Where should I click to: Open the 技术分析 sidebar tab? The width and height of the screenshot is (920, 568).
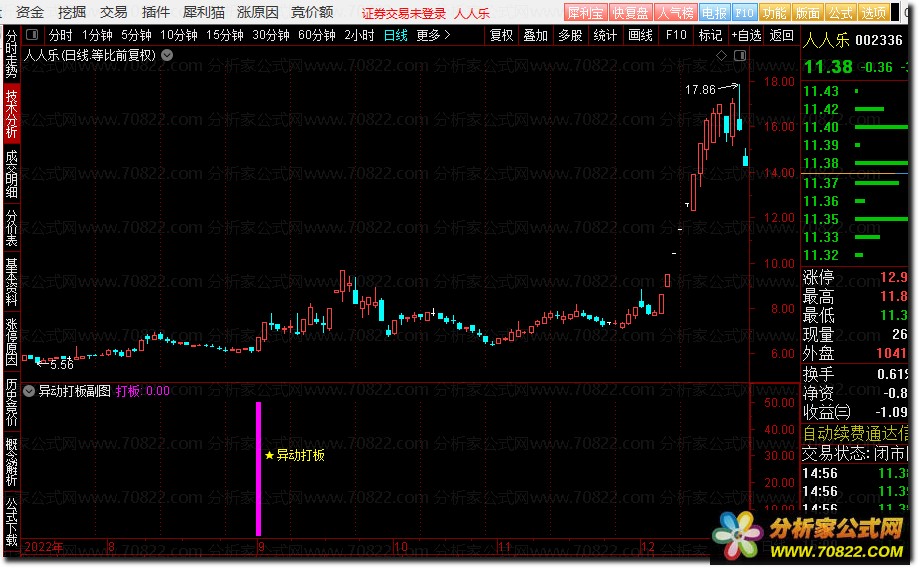tap(11, 114)
